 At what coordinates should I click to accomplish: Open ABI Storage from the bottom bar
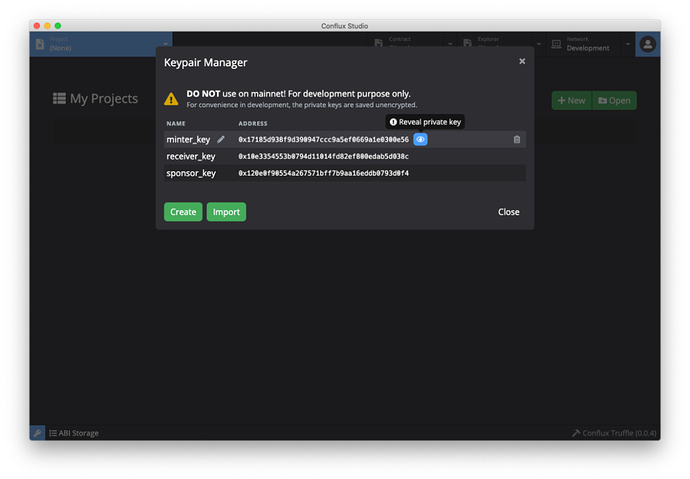click(x=74, y=433)
